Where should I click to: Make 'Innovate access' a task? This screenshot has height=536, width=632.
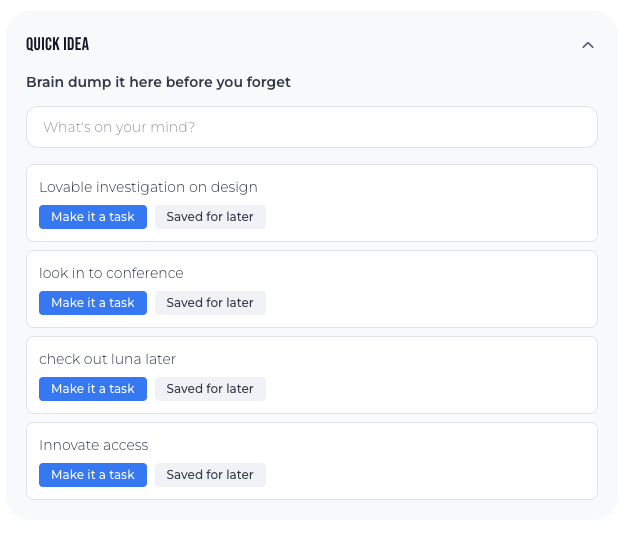[93, 475]
